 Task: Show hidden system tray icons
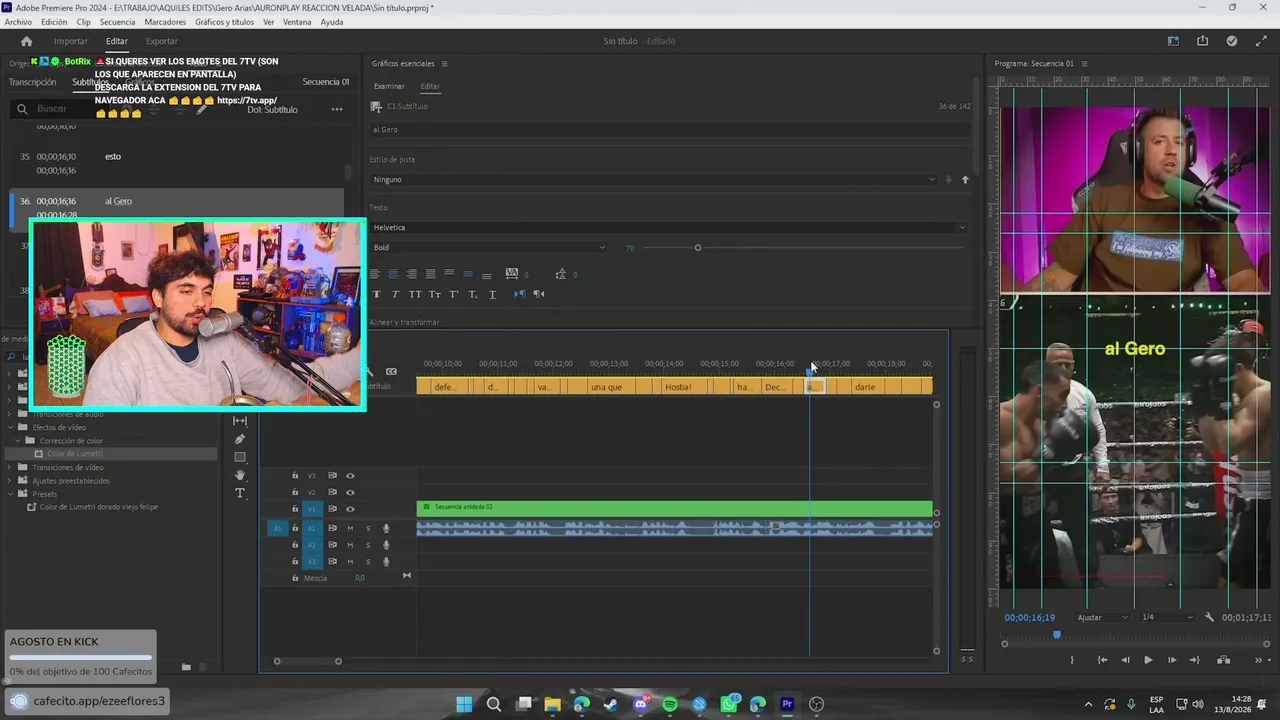tap(1089, 704)
